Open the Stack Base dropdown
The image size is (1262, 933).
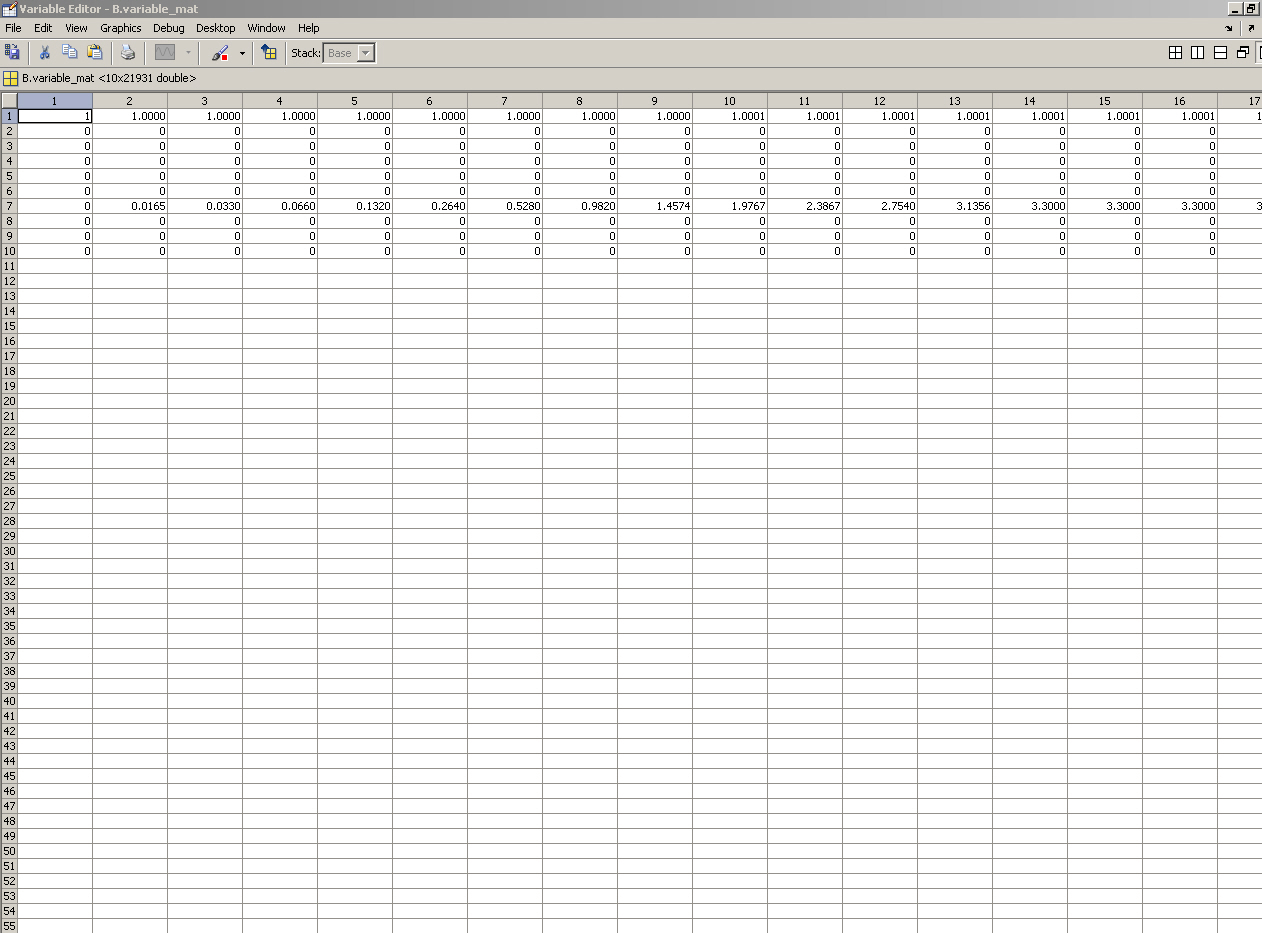tap(349, 53)
